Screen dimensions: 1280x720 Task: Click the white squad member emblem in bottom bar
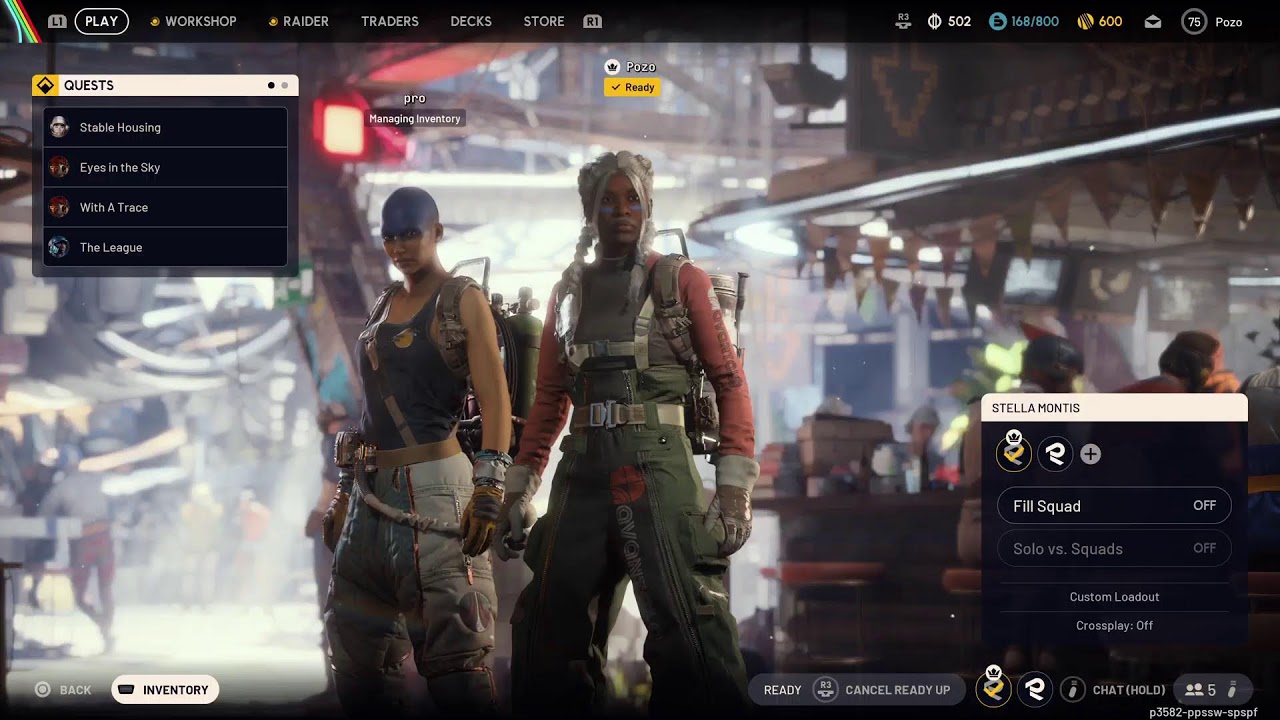tap(1035, 689)
